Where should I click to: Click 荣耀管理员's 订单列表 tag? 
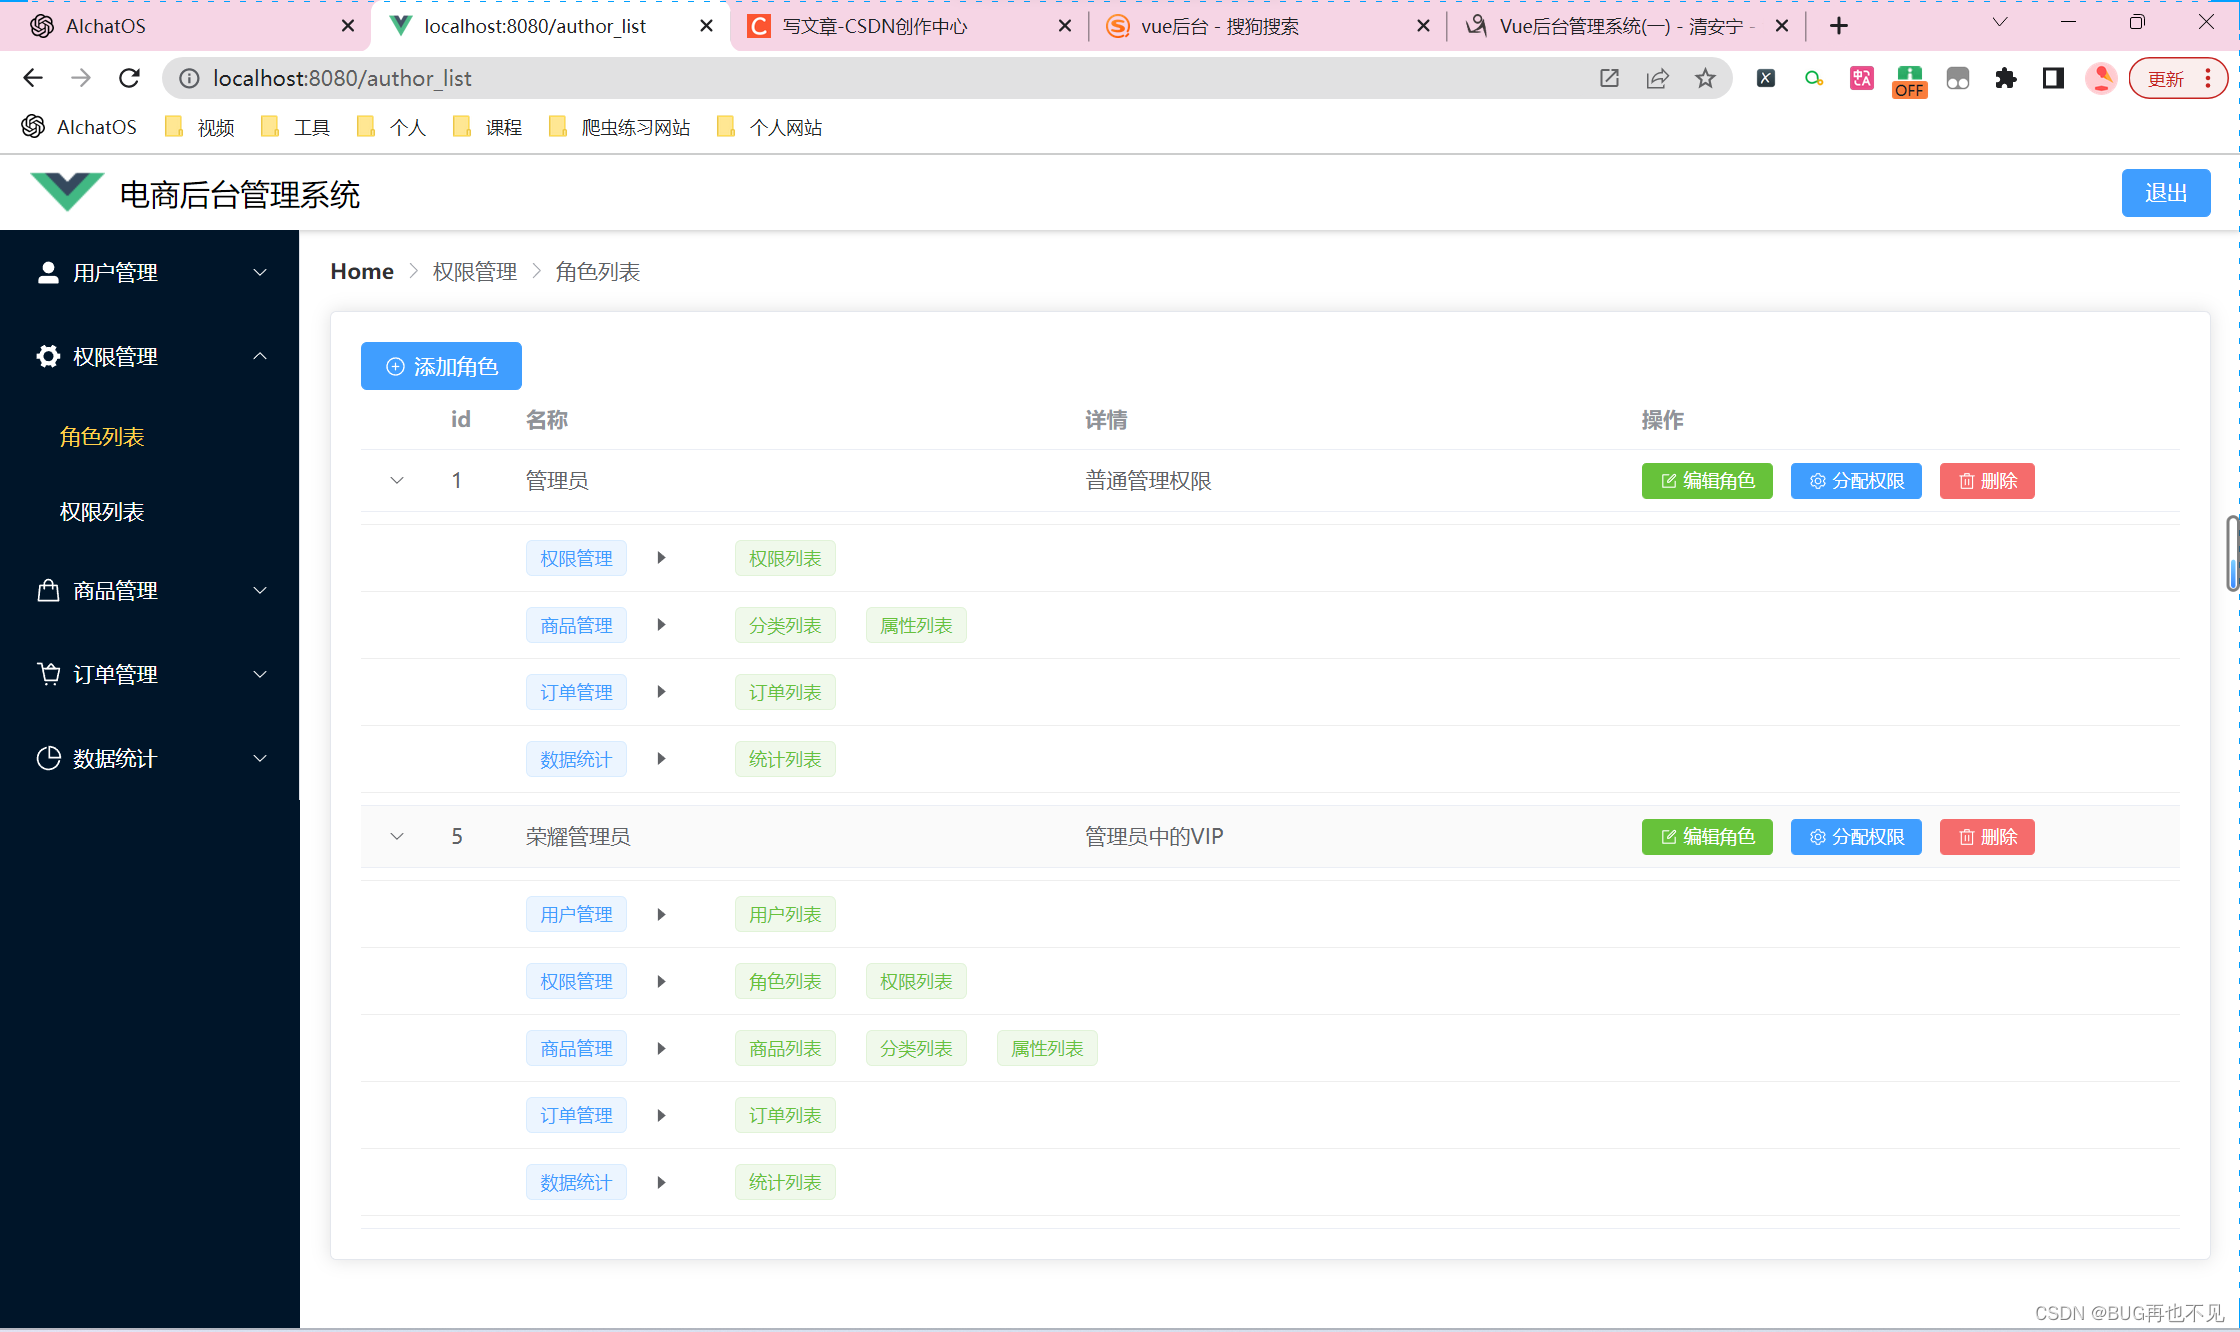click(785, 1115)
